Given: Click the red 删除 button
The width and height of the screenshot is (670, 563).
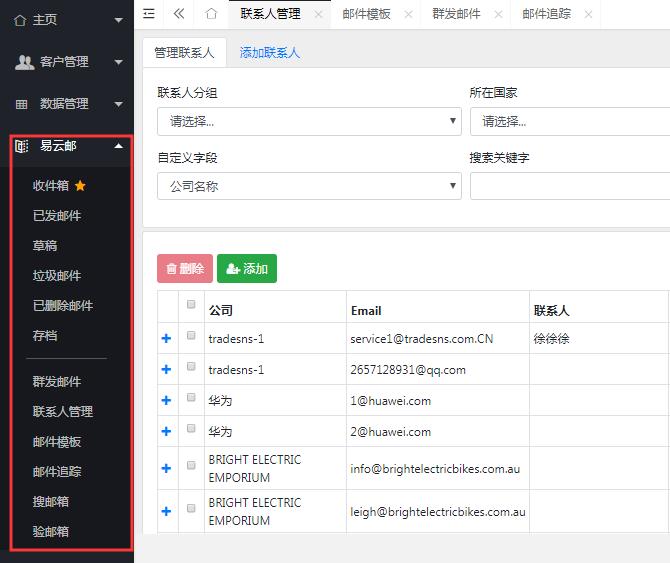Looking at the screenshot, I should click(184, 268).
